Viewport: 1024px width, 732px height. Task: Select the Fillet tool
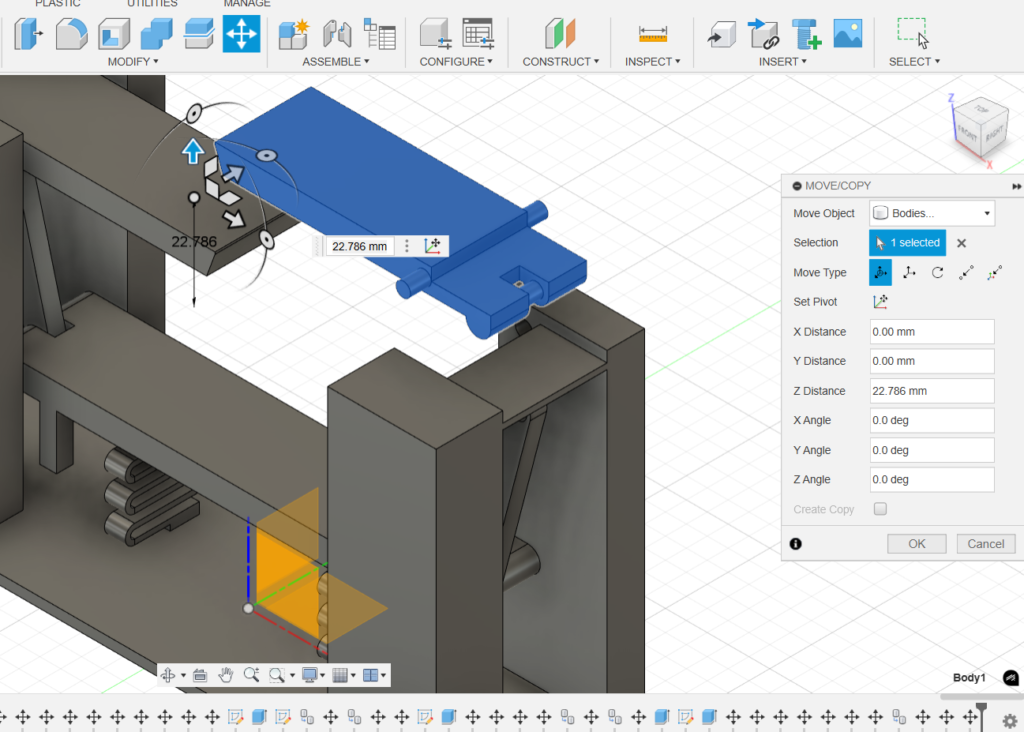point(71,34)
